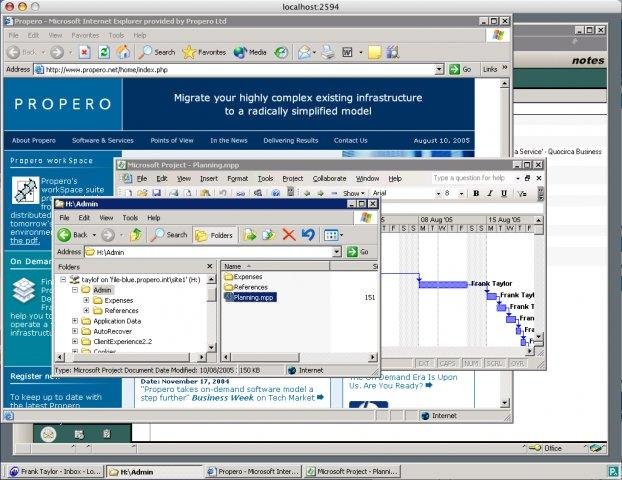This screenshot has width=622, height=480.
Task: Expand ClientExperience2.2 folder in tree
Action: 75,341
